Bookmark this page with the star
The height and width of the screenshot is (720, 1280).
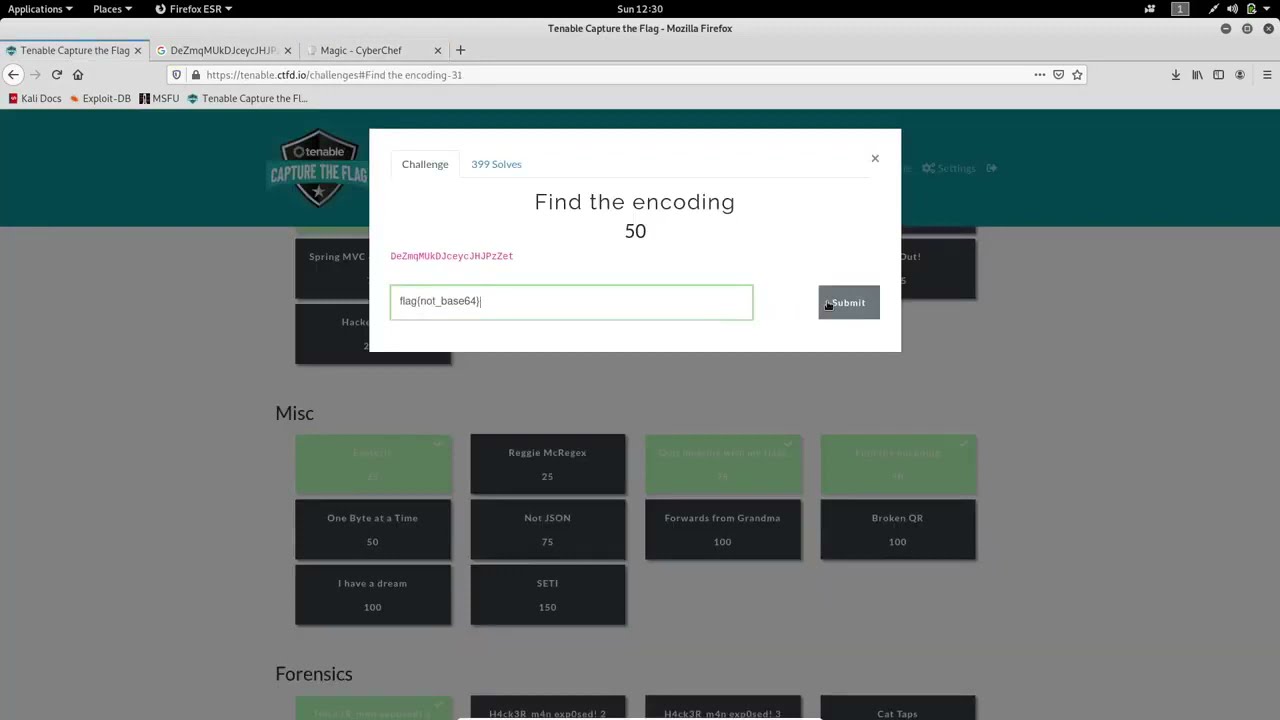click(x=1077, y=75)
